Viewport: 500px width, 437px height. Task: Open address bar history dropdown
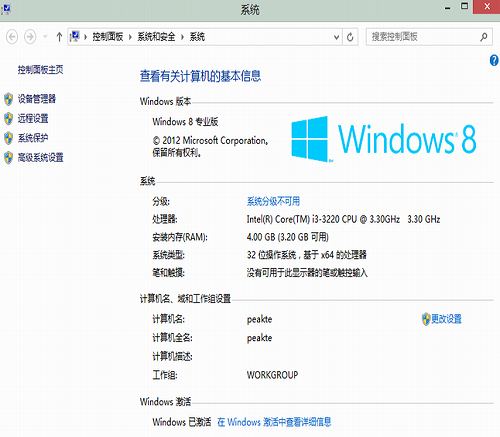336,37
